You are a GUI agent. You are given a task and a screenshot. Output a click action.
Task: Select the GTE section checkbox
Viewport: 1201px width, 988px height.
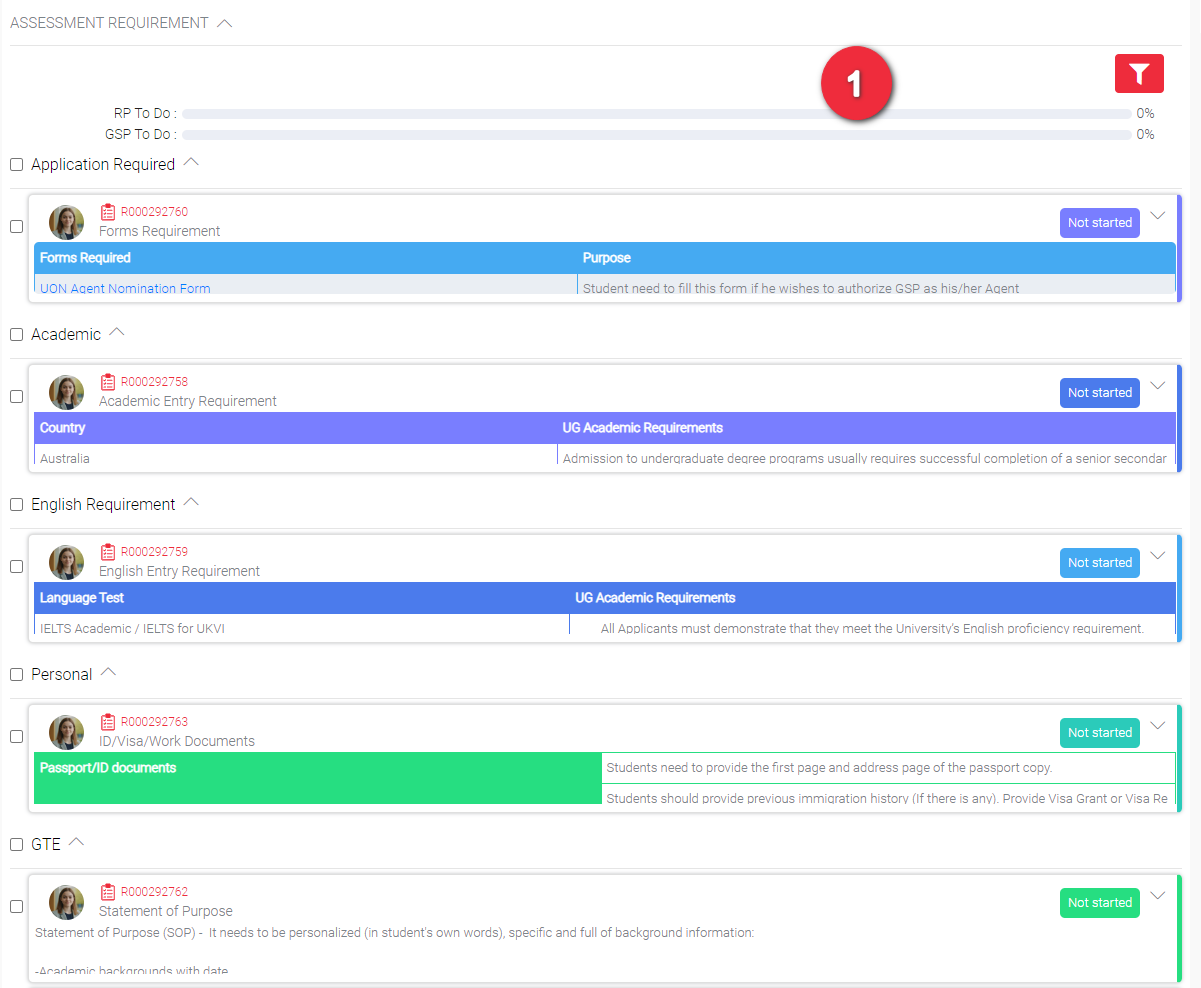click(17, 844)
